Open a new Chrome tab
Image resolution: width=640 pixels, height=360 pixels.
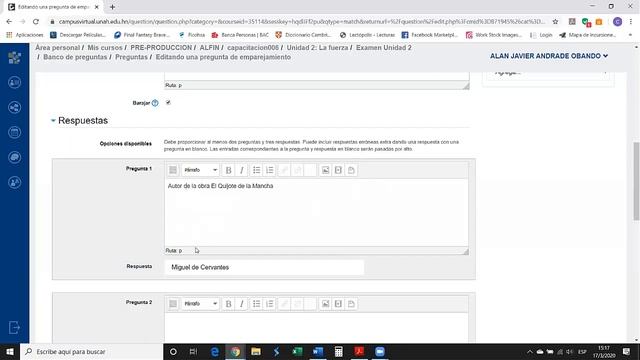point(112,7)
